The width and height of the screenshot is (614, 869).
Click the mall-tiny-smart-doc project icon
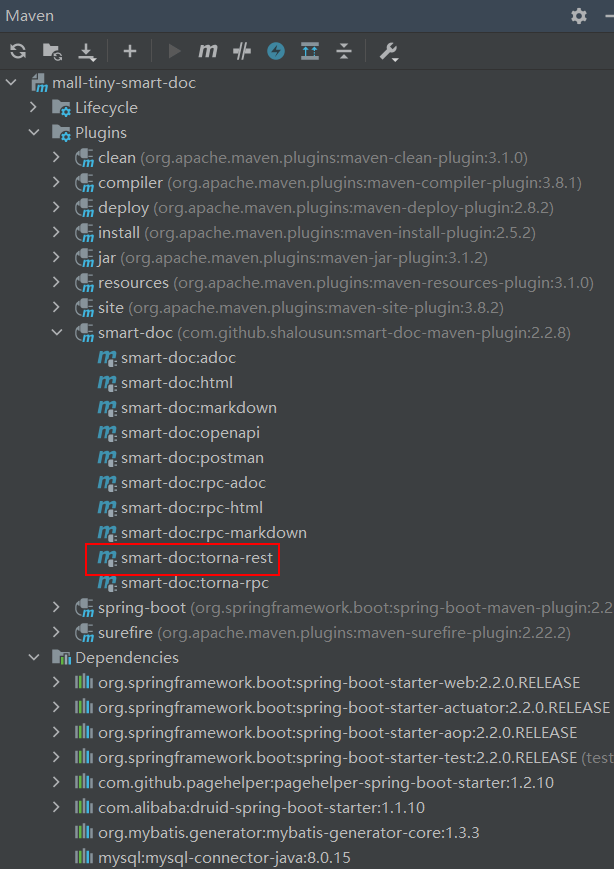coord(39,83)
